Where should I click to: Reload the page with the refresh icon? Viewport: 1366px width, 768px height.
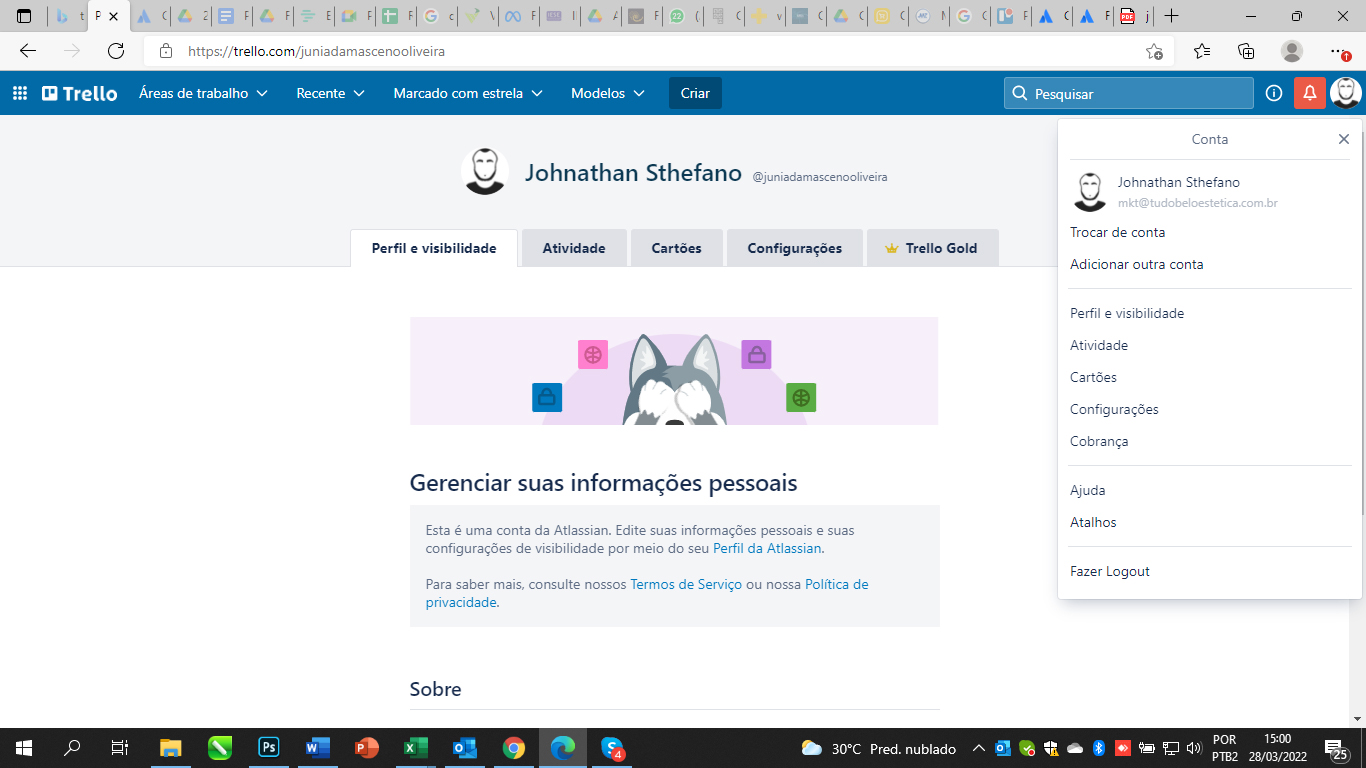(x=116, y=51)
